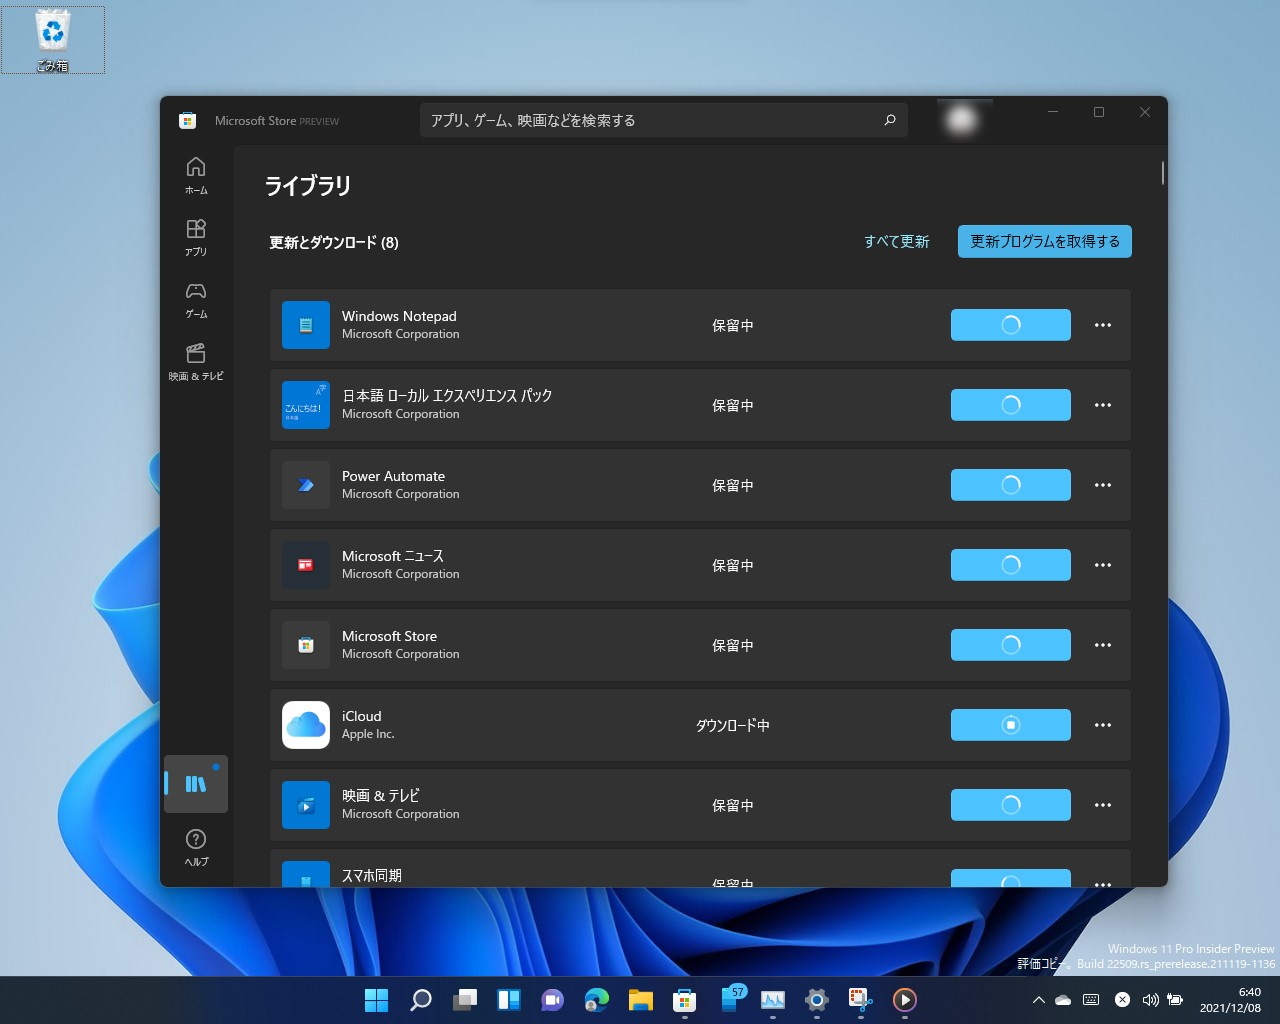Open the 映画 & テレビ sidebar section

pos(196,362)
